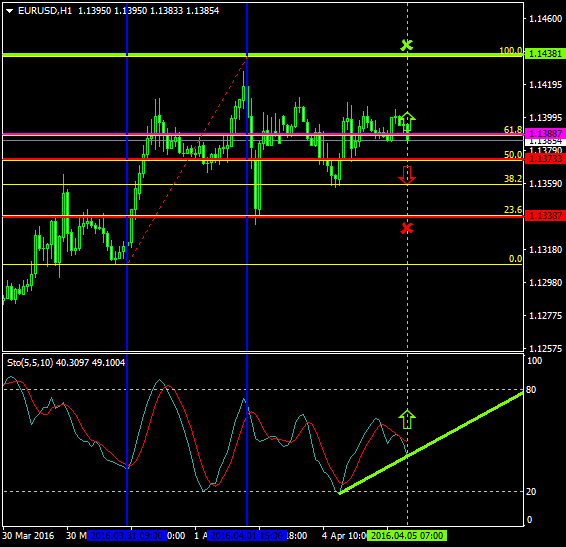Click the red 1.13733 price label
The image size is (566, 547).
coord(545,159)
